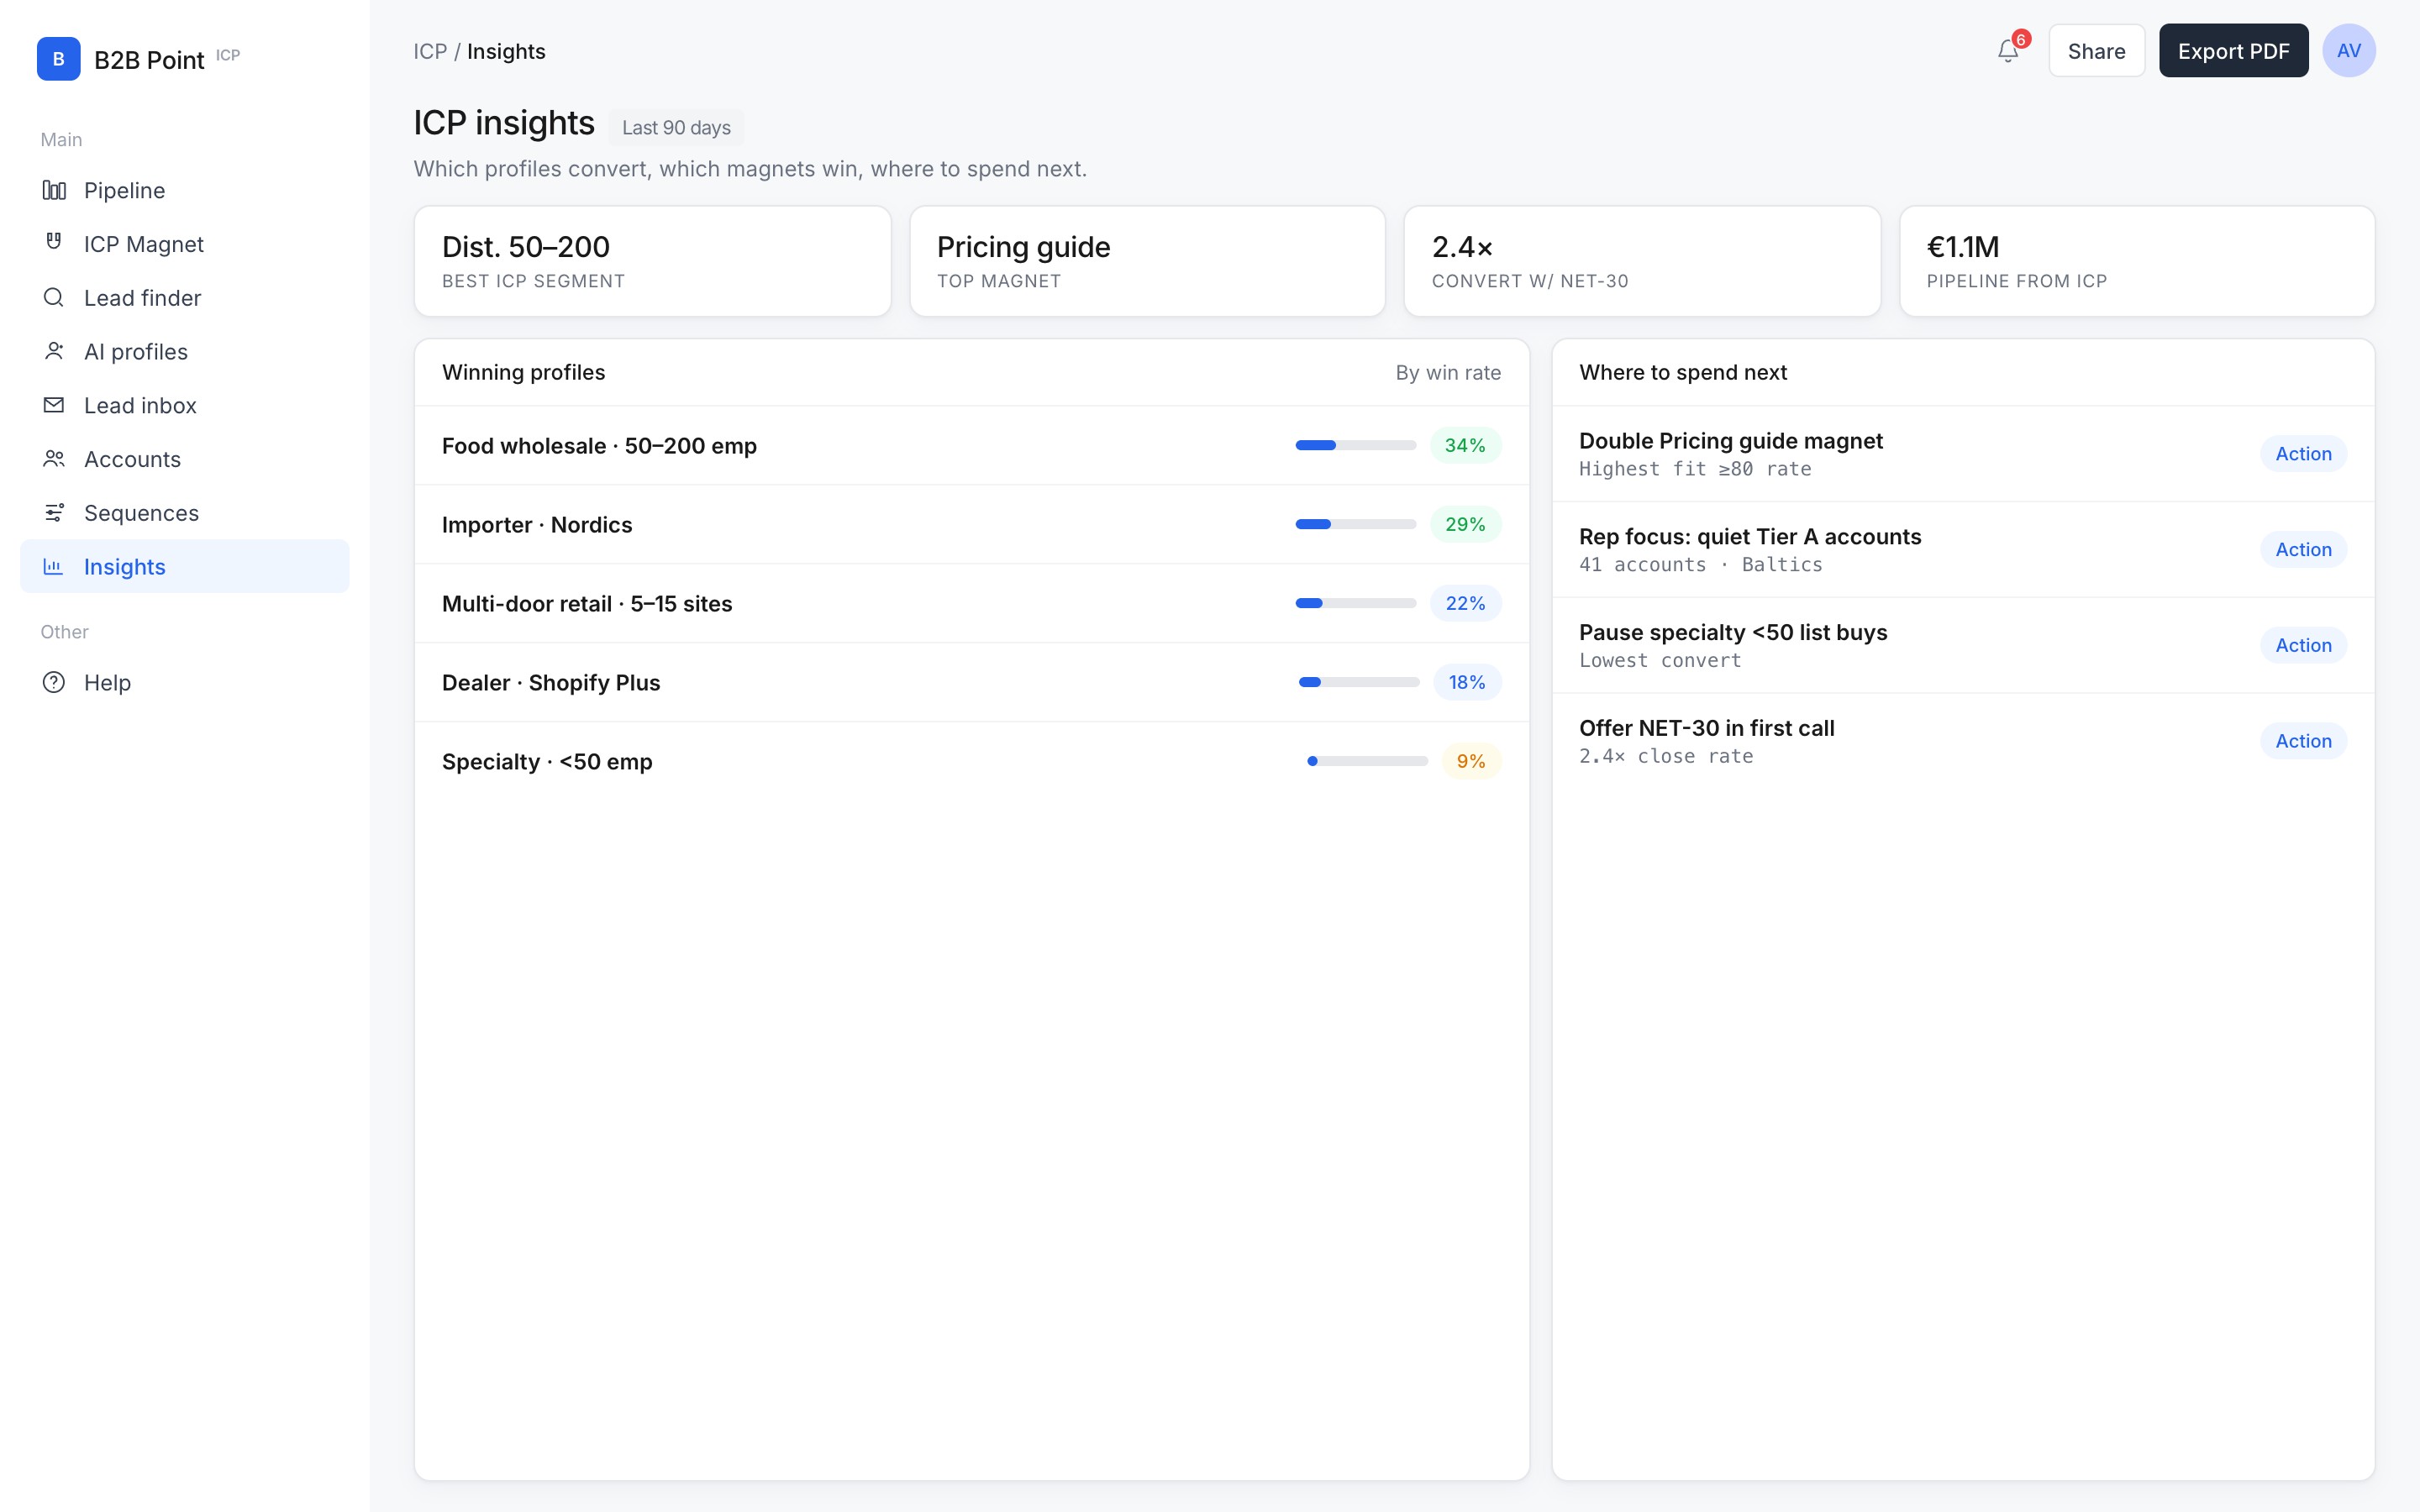Click the ICP Magnet icon in sidebar
The height and width of the screenshot is (1512, 2420).
pyautogui.click(x=54, y=242)
